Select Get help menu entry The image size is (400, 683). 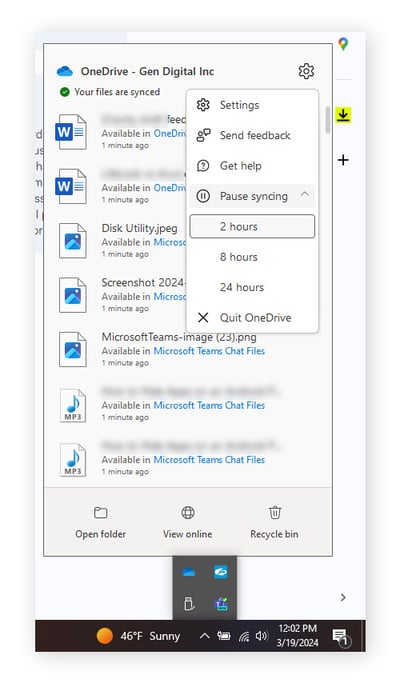coord(252,166)
